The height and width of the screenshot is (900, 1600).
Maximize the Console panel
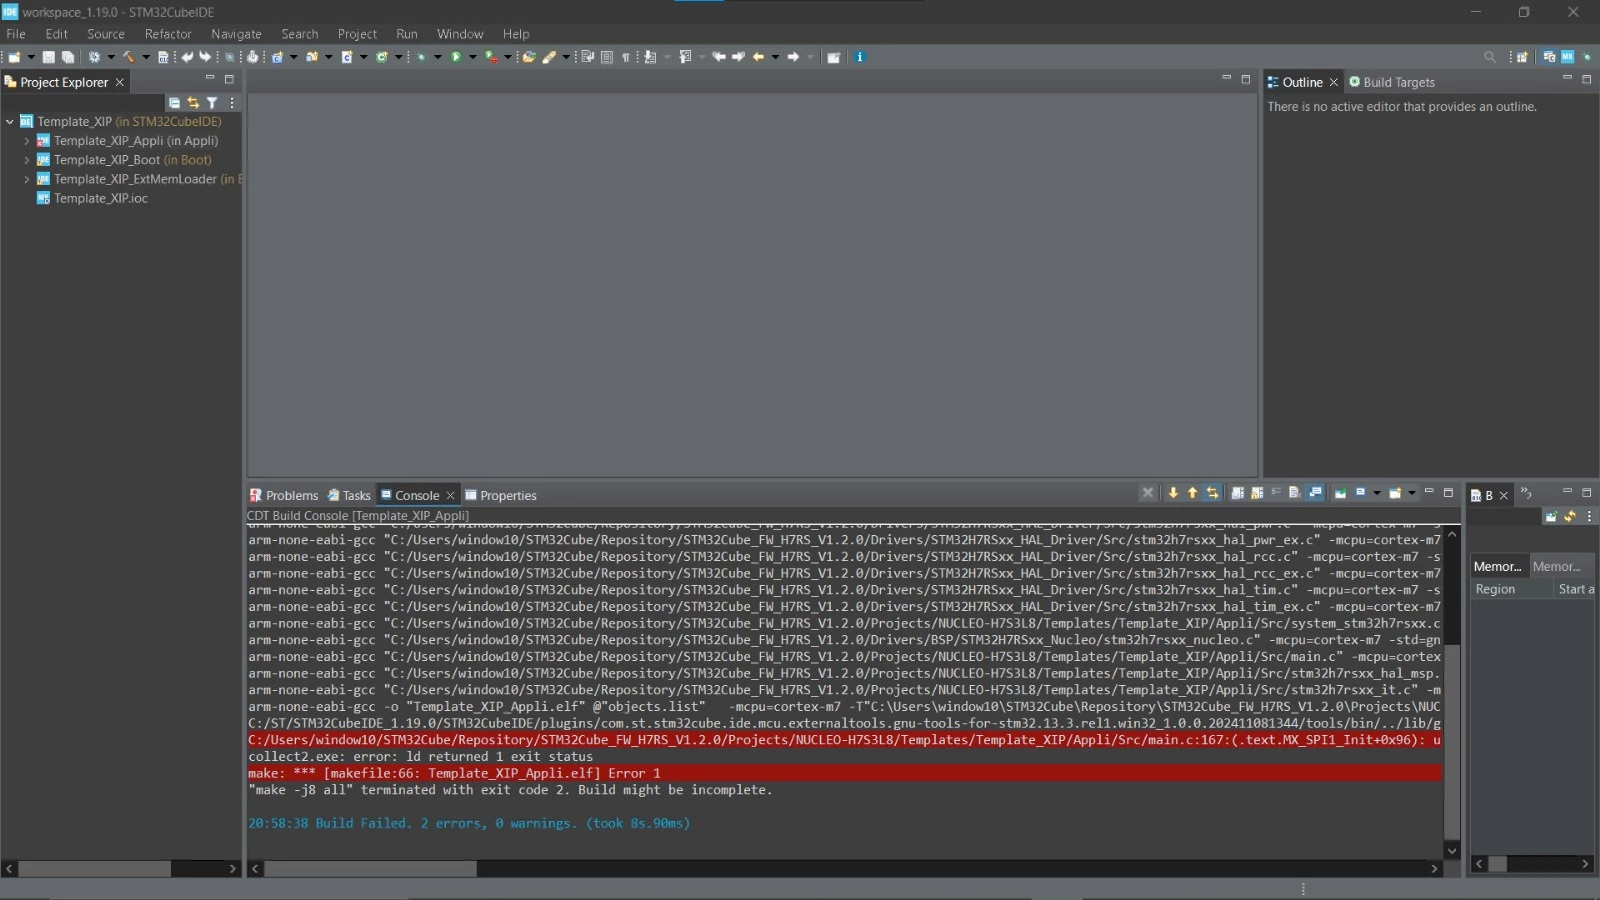tap(1448, 493)
